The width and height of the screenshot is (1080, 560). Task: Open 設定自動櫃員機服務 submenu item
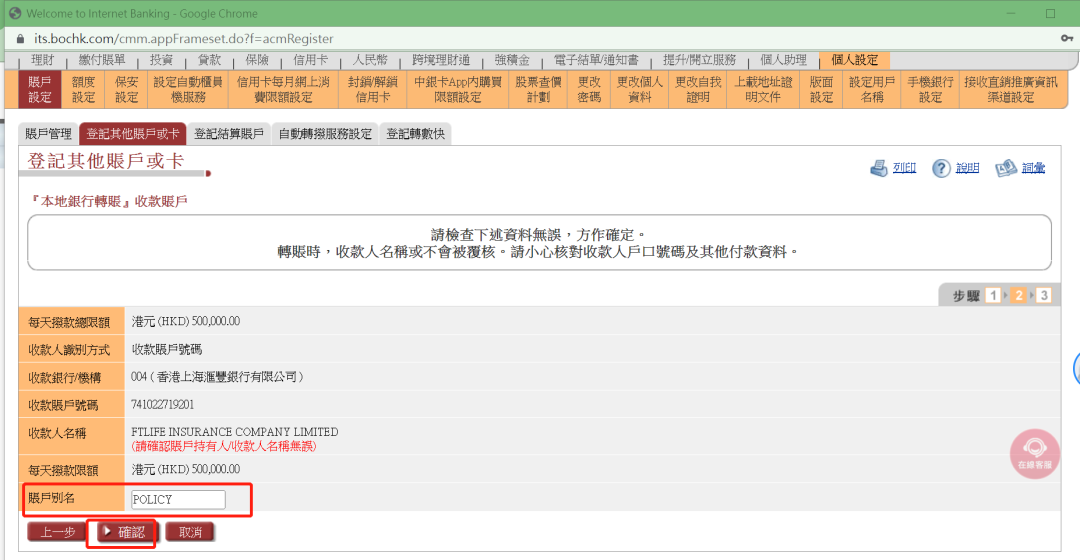(188, 90)
